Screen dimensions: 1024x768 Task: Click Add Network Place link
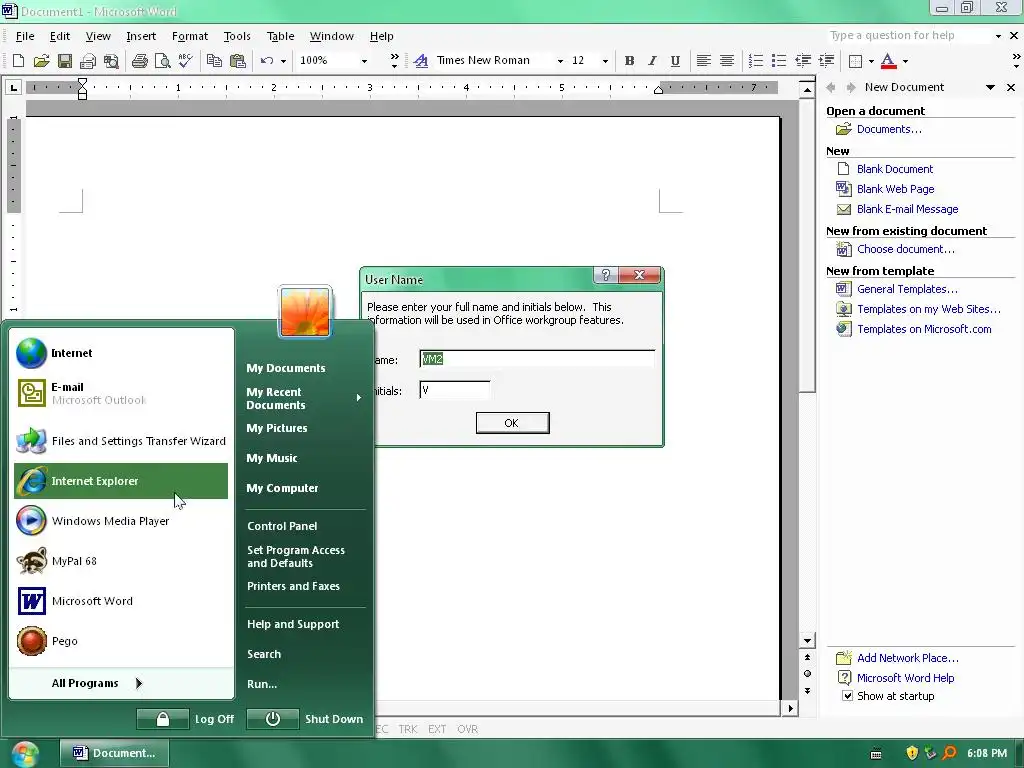click(908, 658)
